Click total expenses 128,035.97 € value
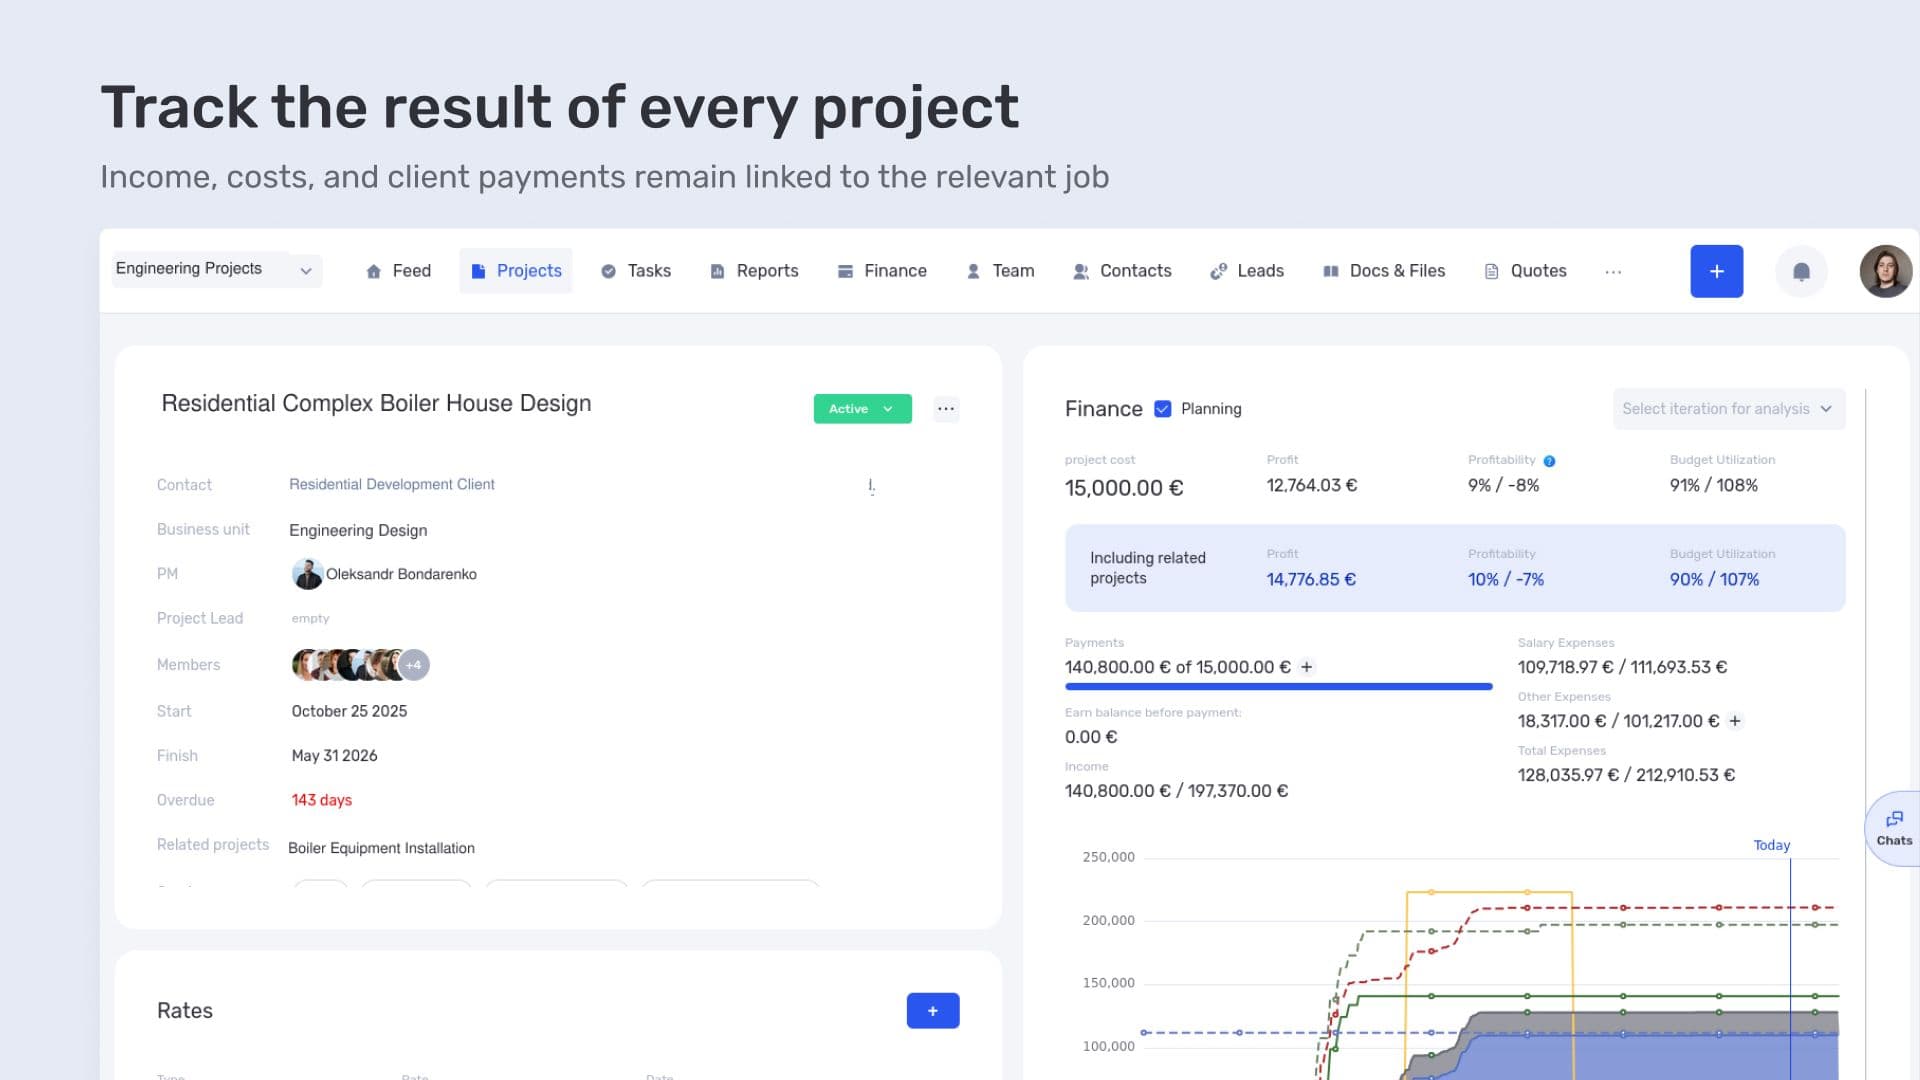The height and width of the screenshot is (1080, 1920). [1567, 775]
